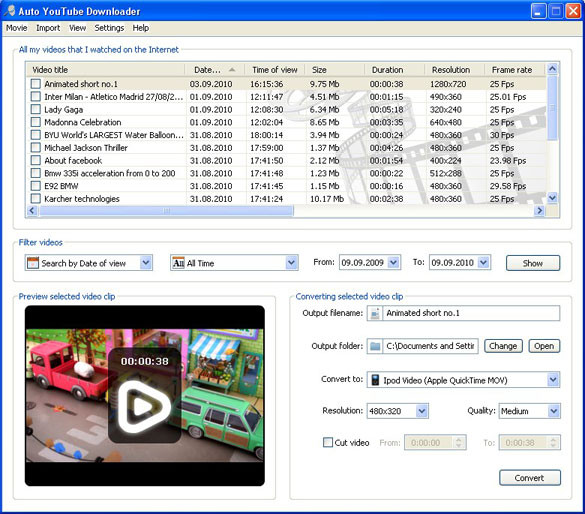Click the folder icon beside Output folder
The image size is (585, 514).
point(375,346)
